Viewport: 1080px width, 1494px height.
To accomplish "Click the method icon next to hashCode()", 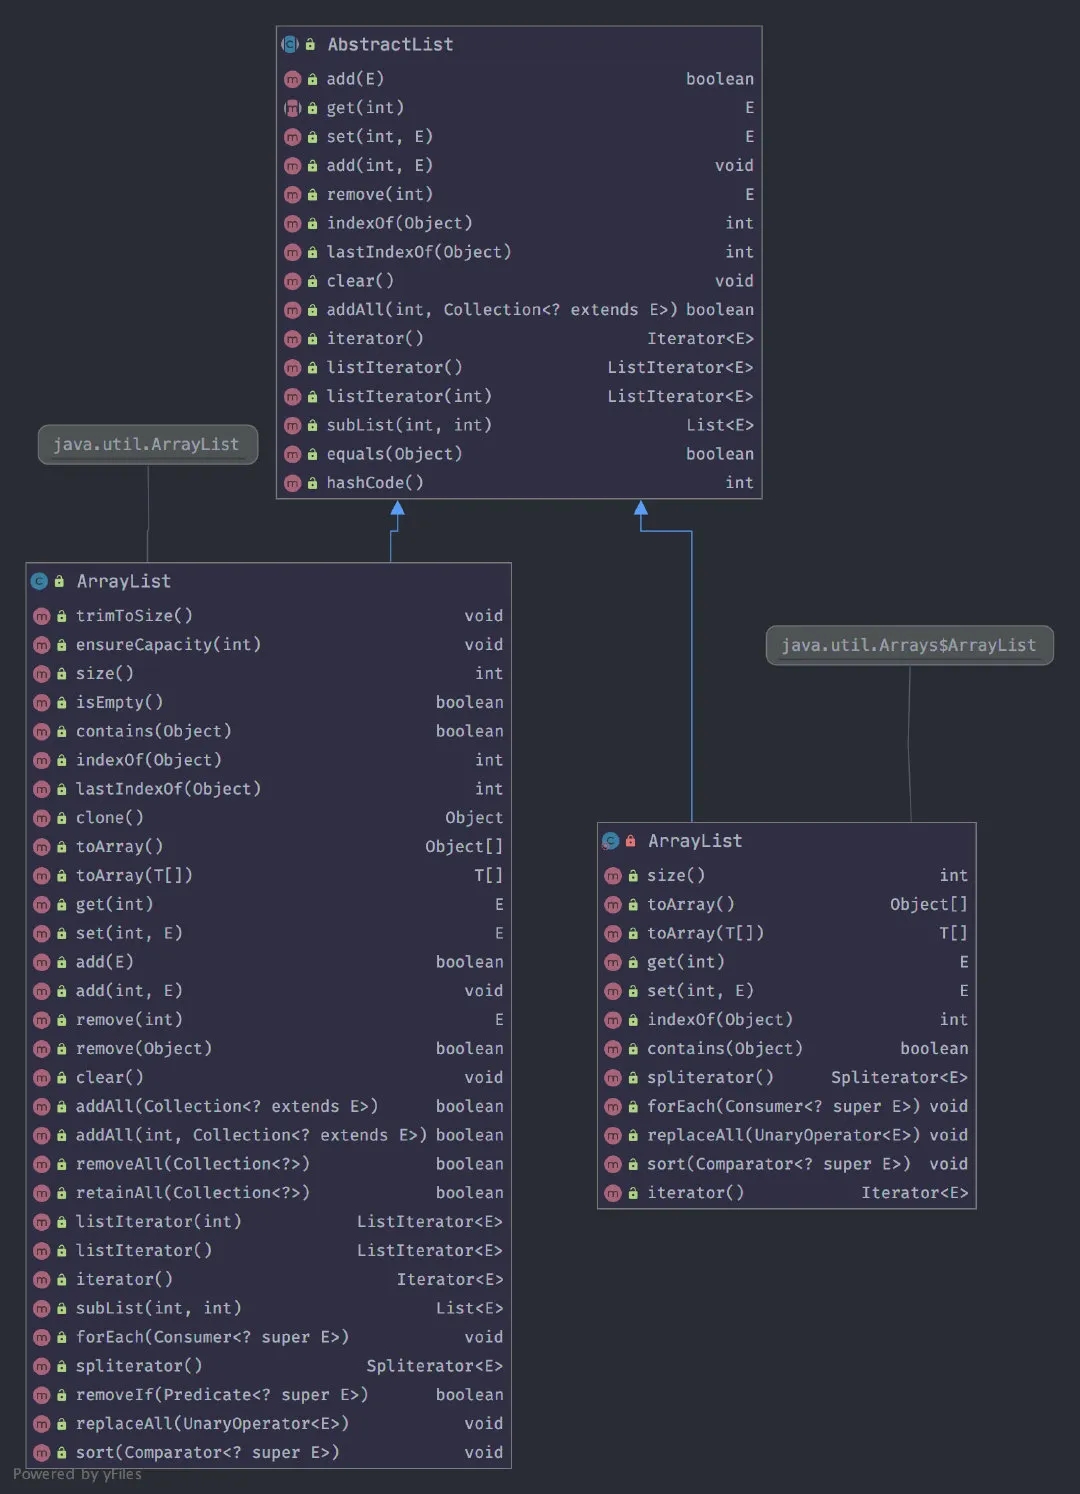I will pos(292,484).
